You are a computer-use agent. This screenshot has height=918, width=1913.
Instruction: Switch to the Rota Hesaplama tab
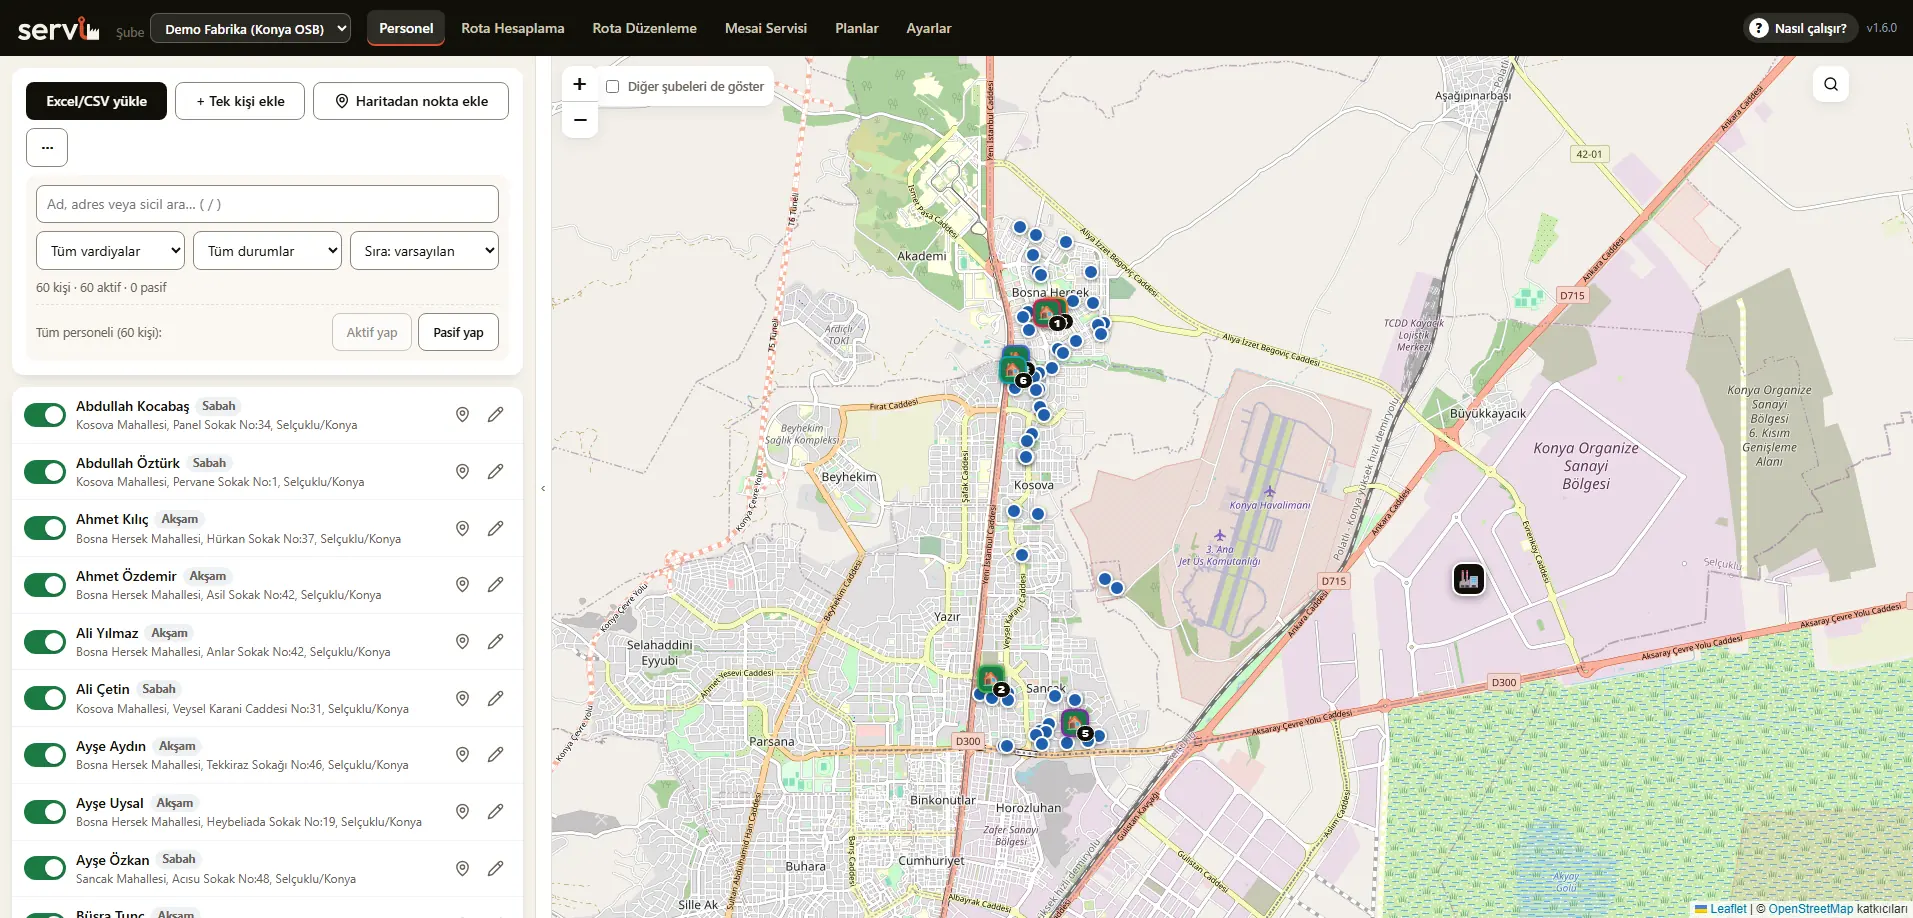(x=513, y=28)
